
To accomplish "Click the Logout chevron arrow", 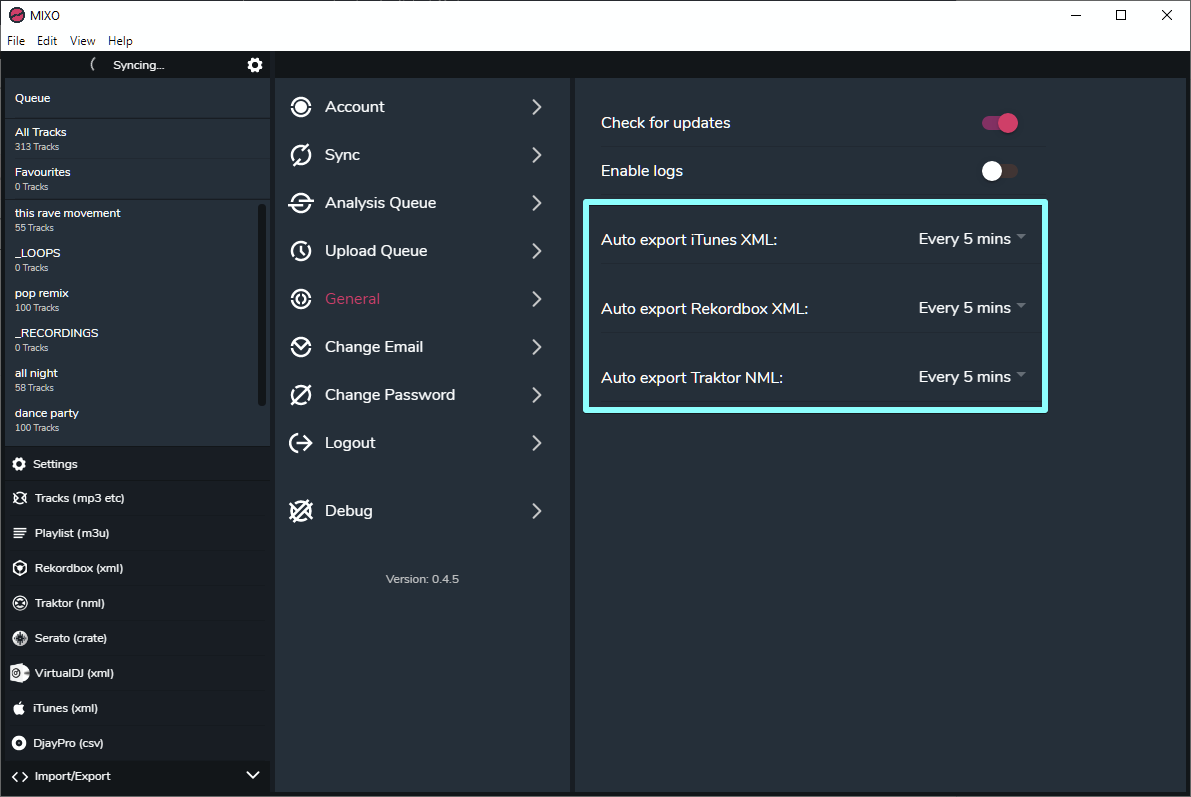I will click(537, 443).
